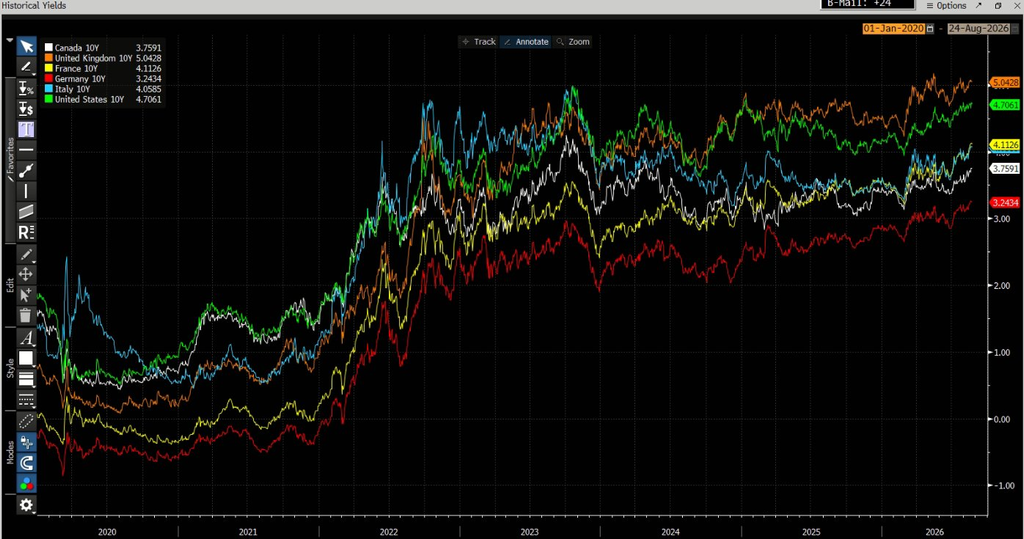The height and width of the screenshot is (539, 1024).
Task: Toggle the magnet snap mode
Action: (26, 463)
